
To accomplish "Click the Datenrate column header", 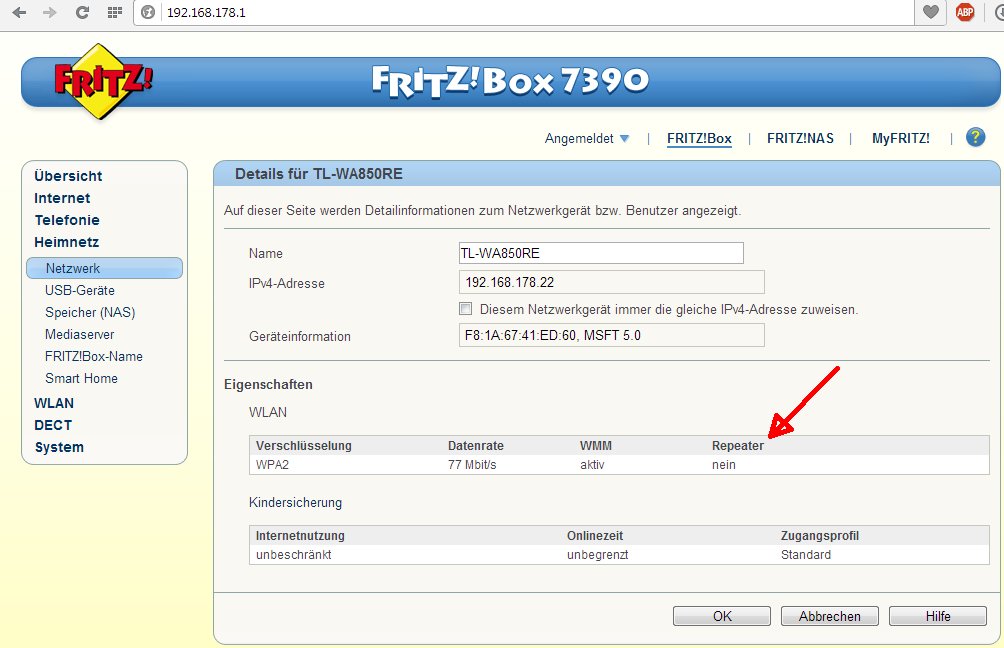I will (x=476, y=446).
